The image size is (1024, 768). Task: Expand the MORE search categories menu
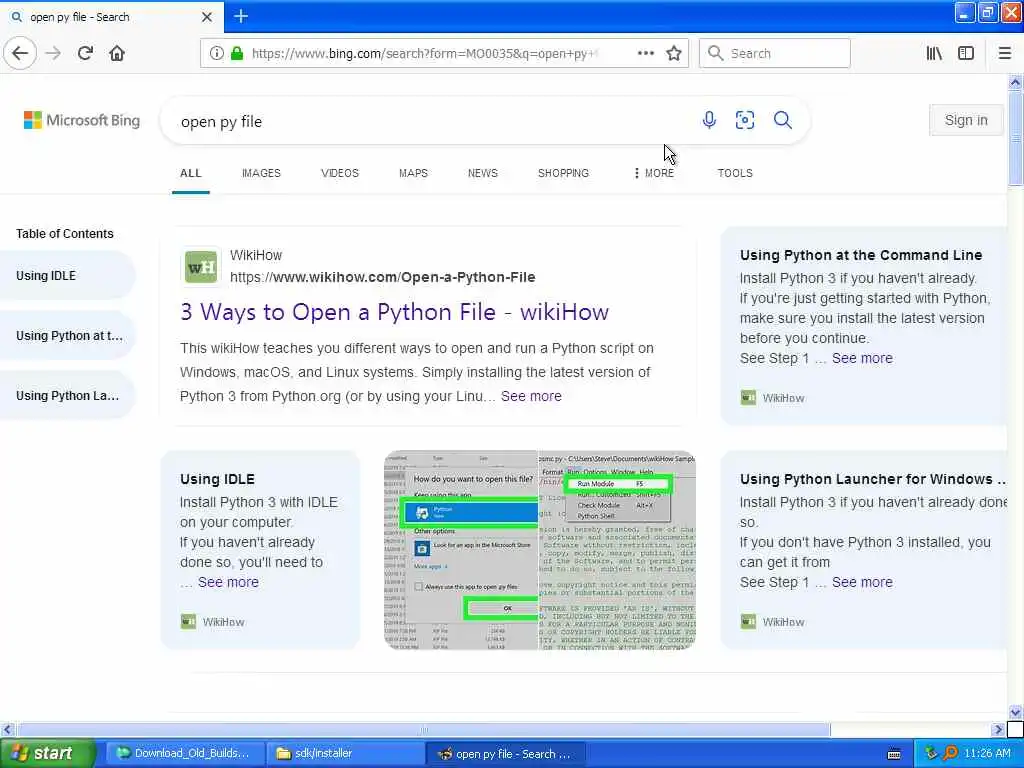(x=654, y=173)
